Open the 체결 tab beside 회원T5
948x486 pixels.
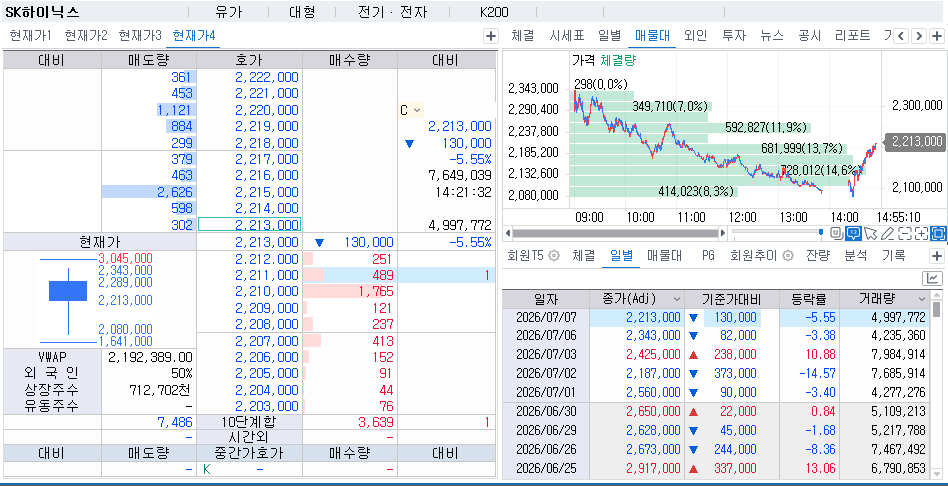[583, 256]
